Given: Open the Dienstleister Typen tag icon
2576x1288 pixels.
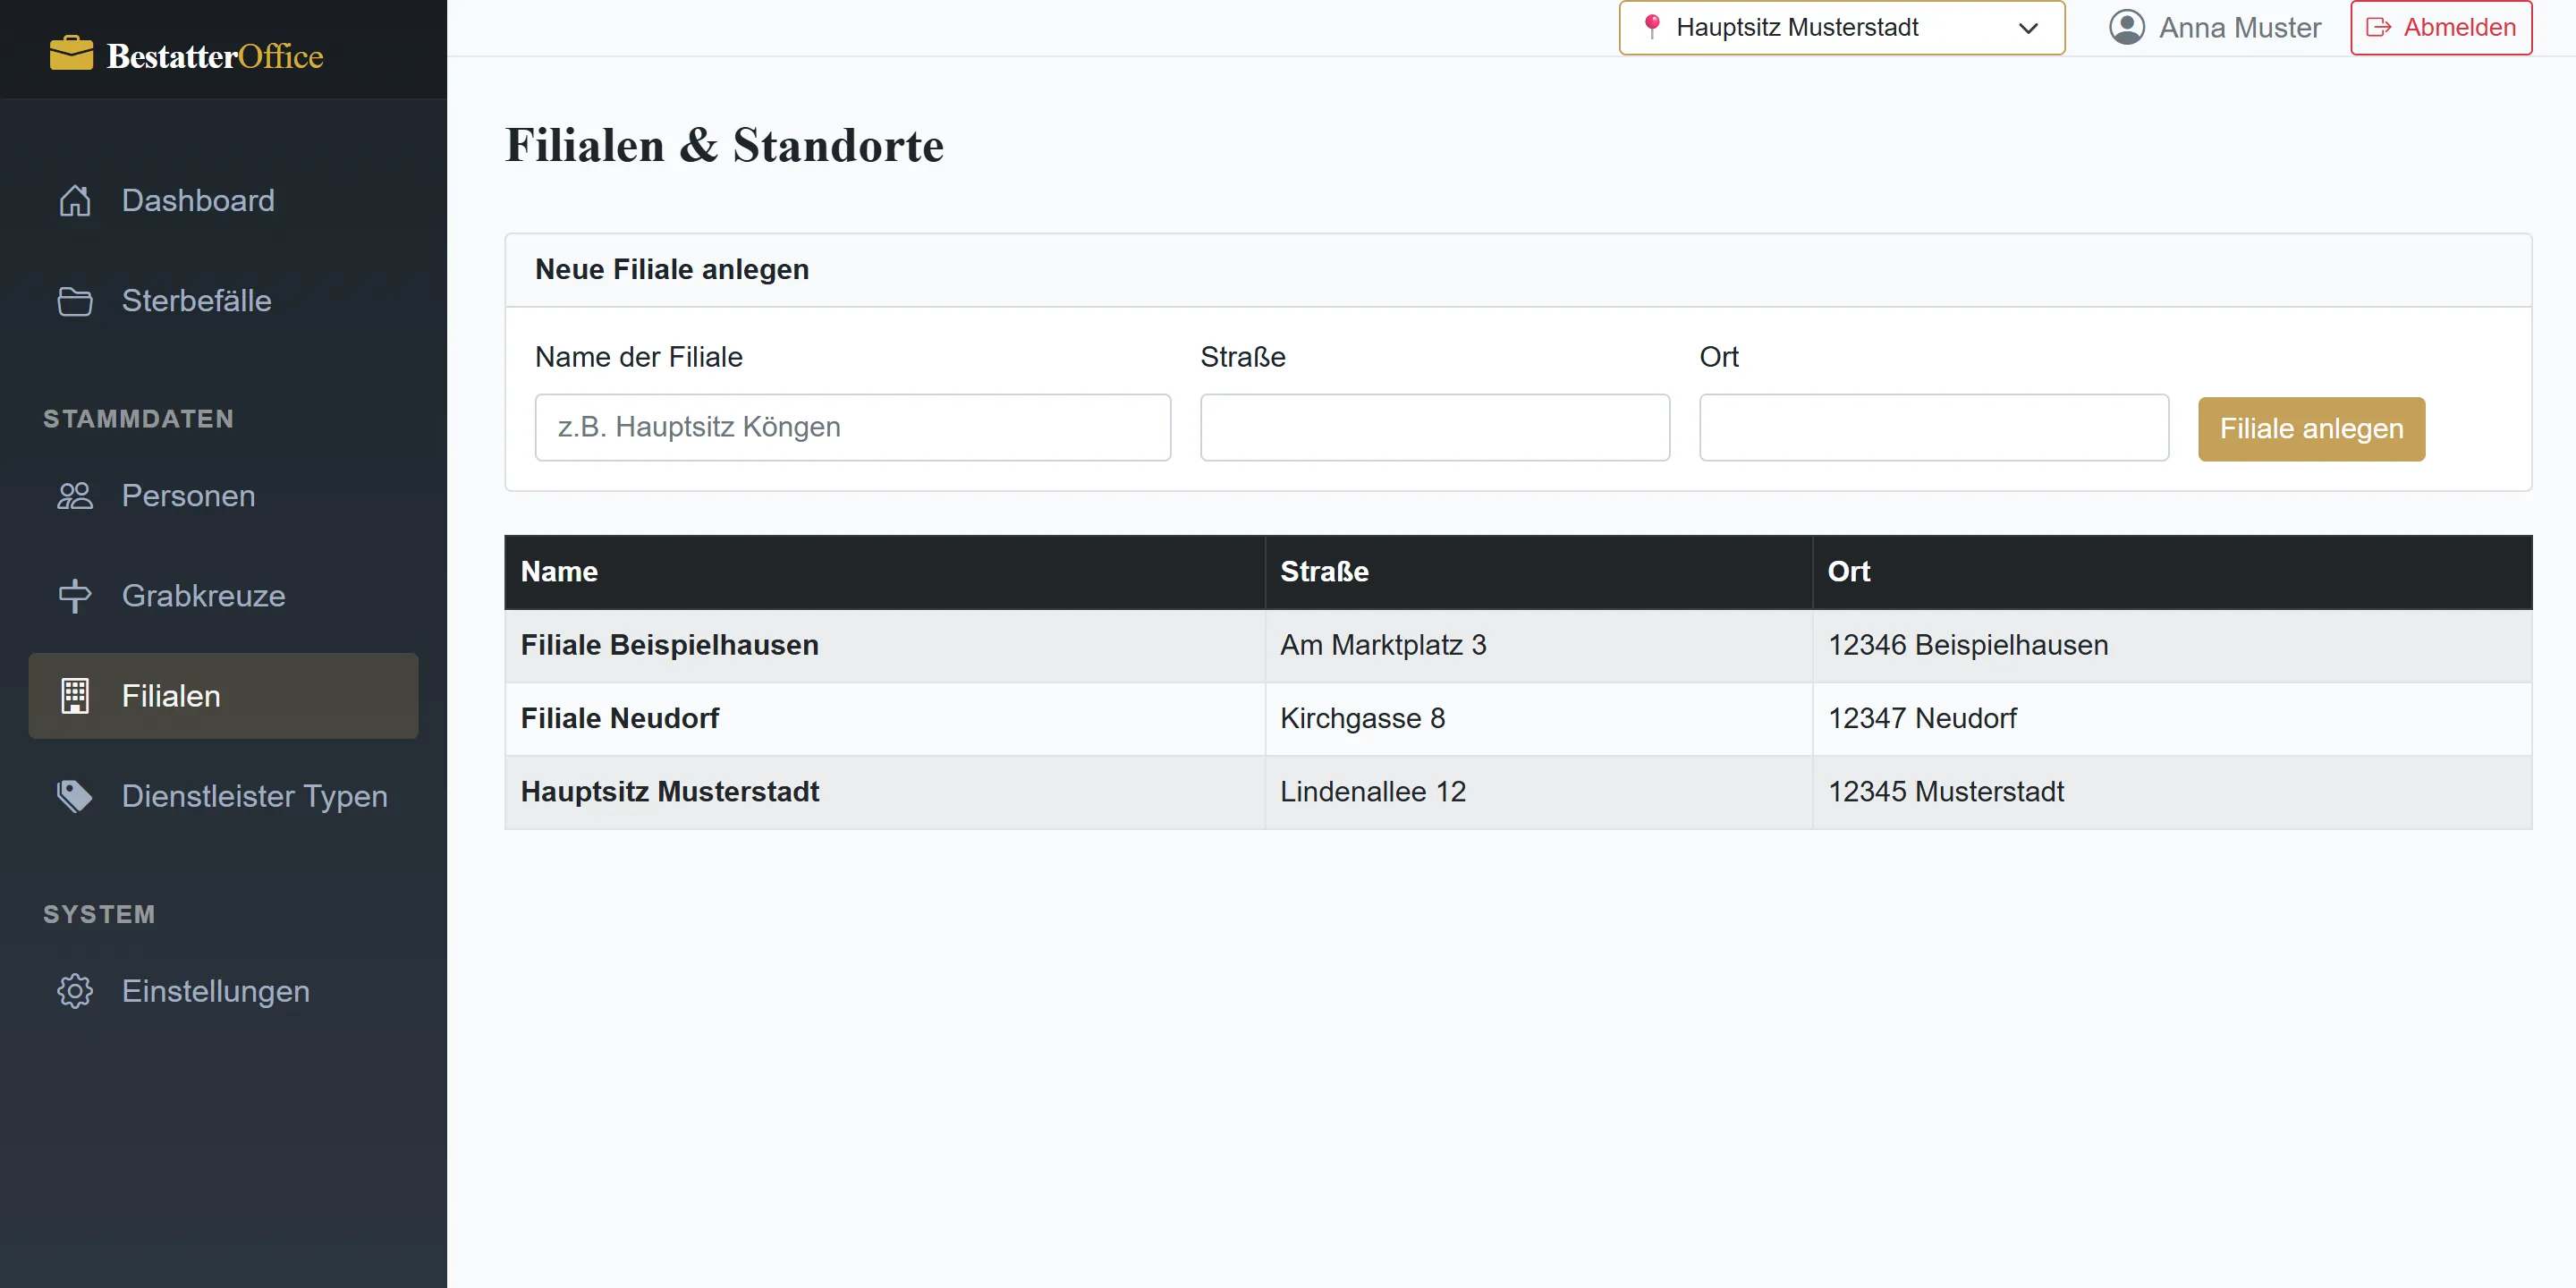Looking at the screenshot, I should click(x=75, y=796).
